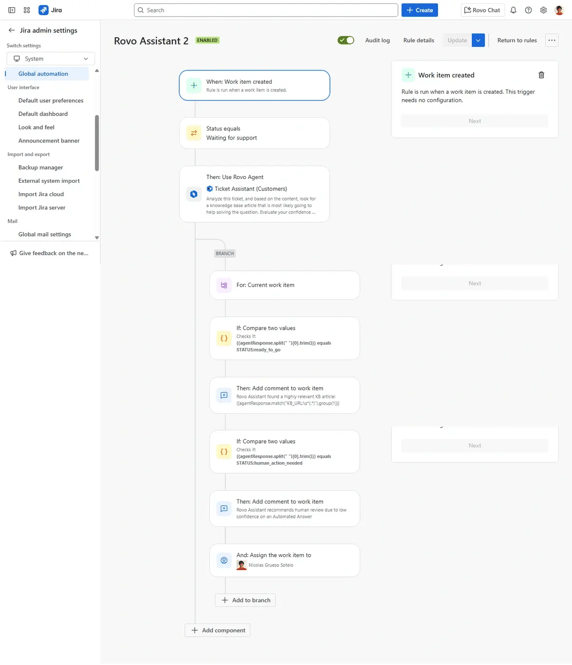The image size is (572, 665).
Task: Open the more options ellipsis menu
Action: pos(552,40)
